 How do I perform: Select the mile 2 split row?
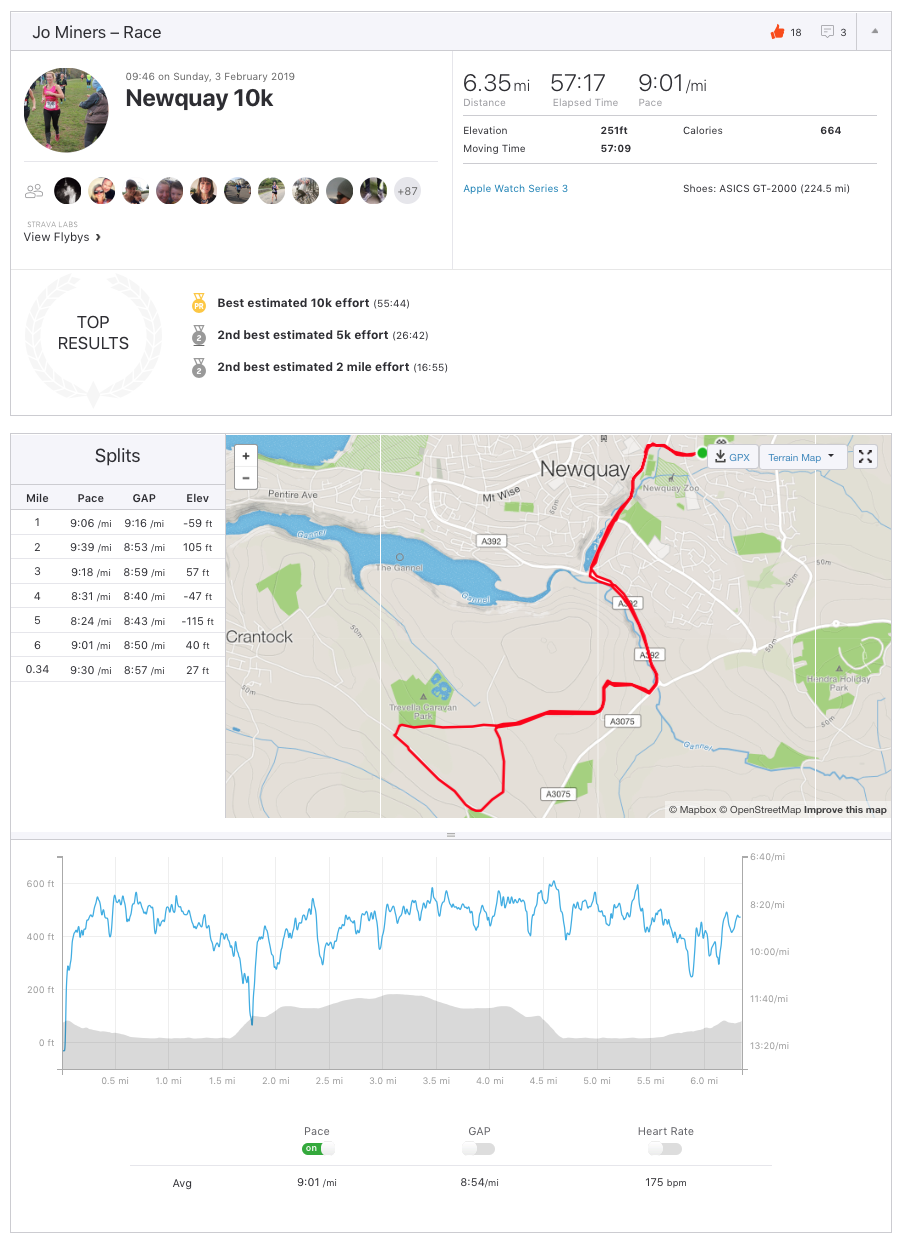click(117, 547)
